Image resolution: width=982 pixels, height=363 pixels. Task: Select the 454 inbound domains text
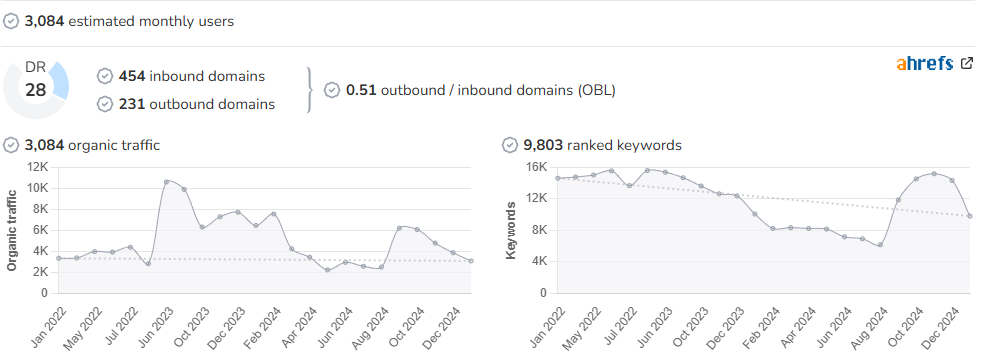(x=192, y=76)
